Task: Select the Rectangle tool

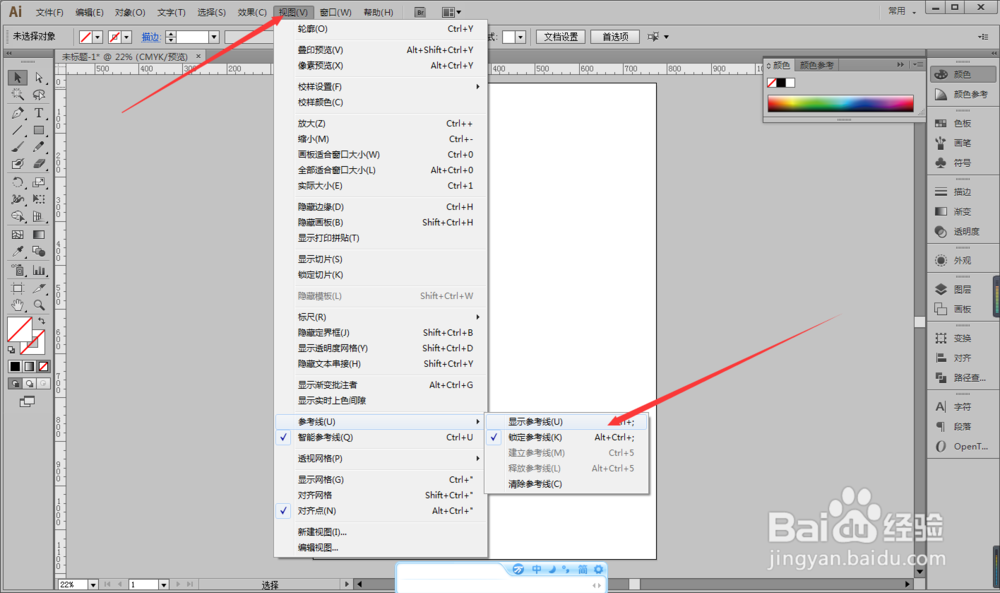Action: click(x=39, y=130)
